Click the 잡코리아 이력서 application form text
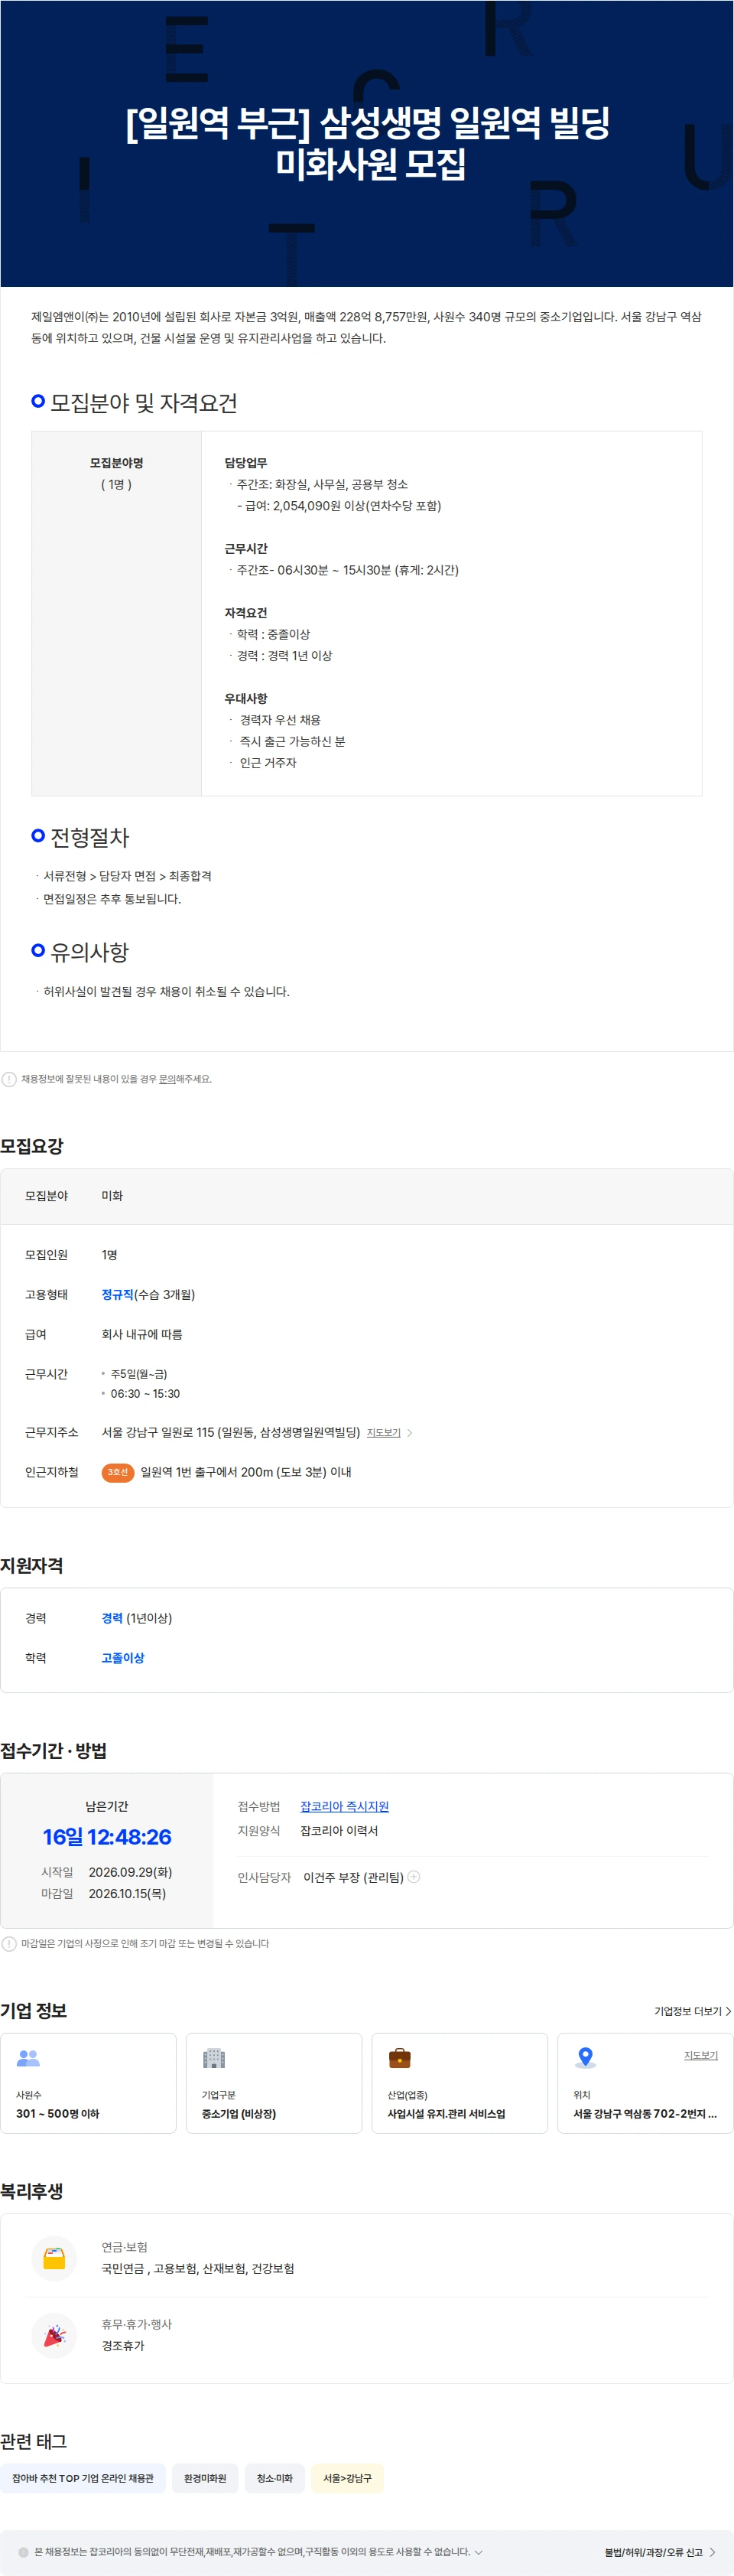 coord(339,1831)
